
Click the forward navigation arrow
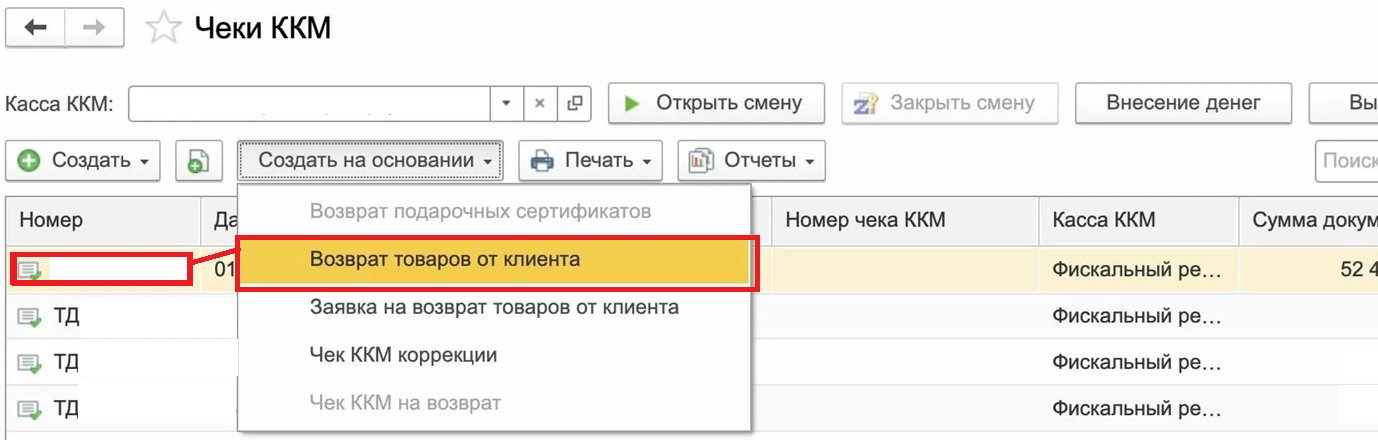94,28
